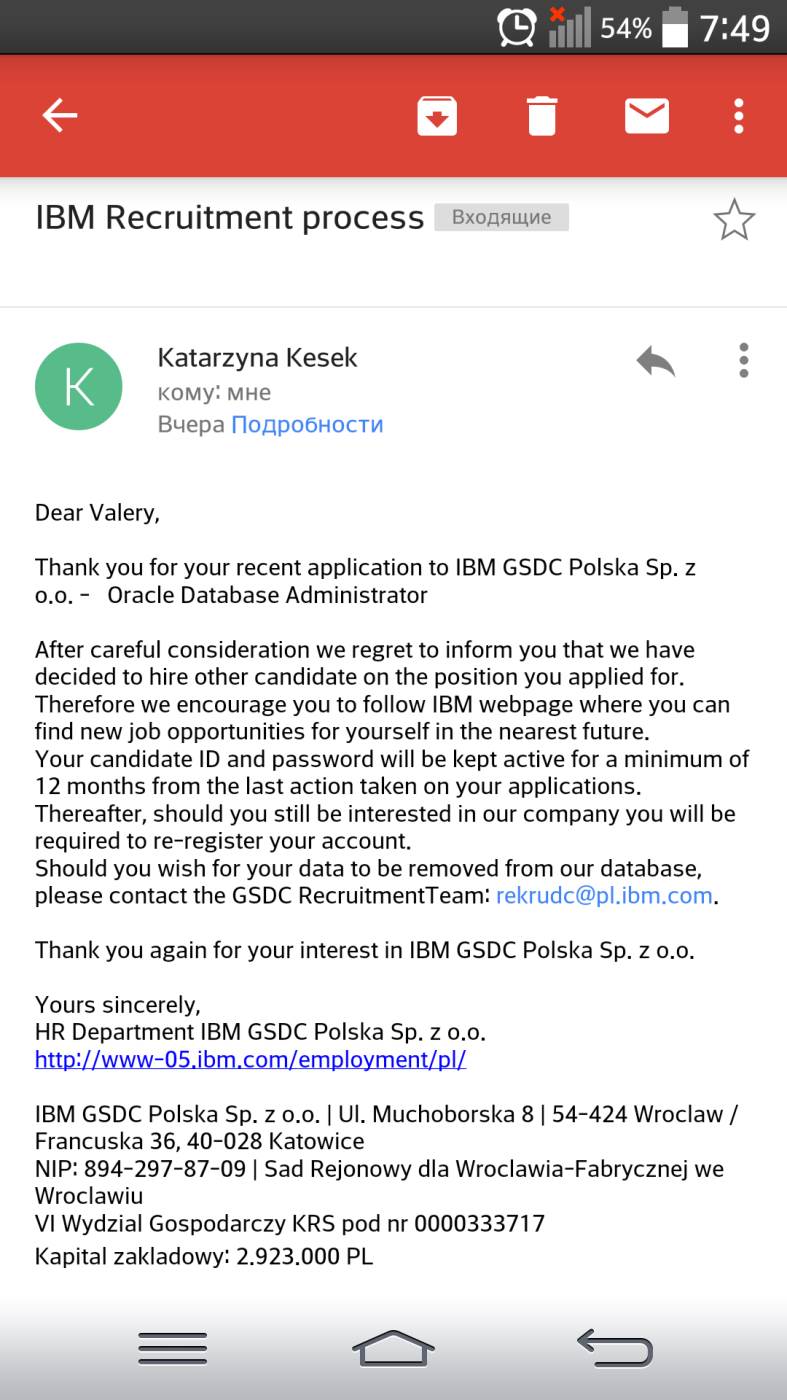Open the top toolbar overflow menu
787x1400 pixels.
click(x=738, y=116)
